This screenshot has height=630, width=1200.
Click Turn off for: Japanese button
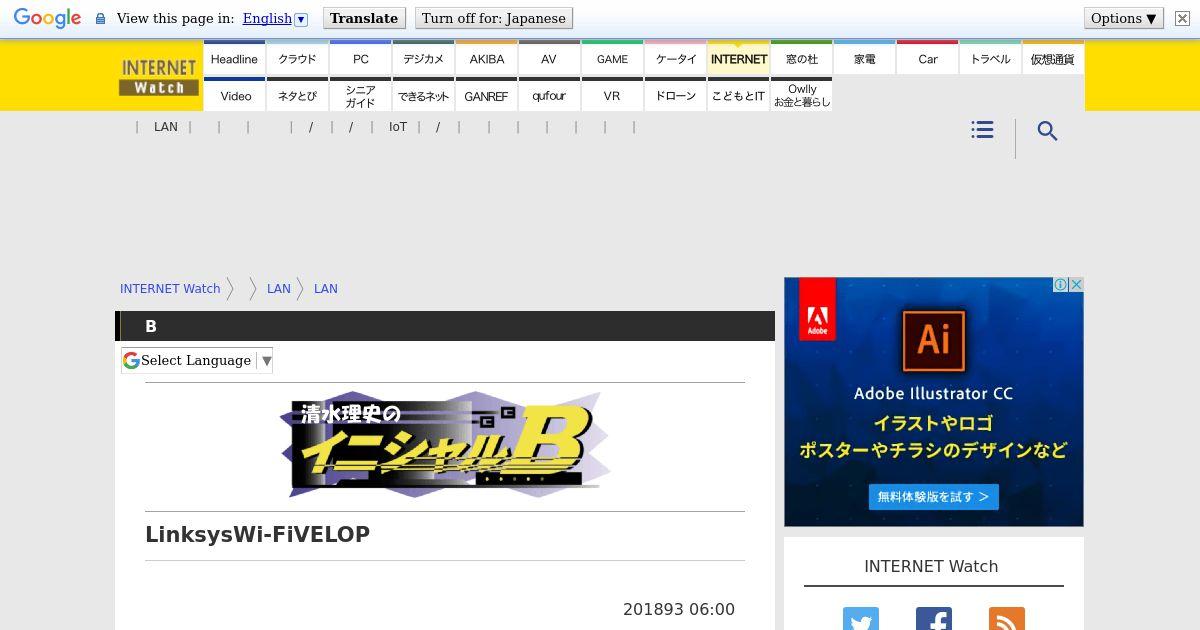point(493,18)
